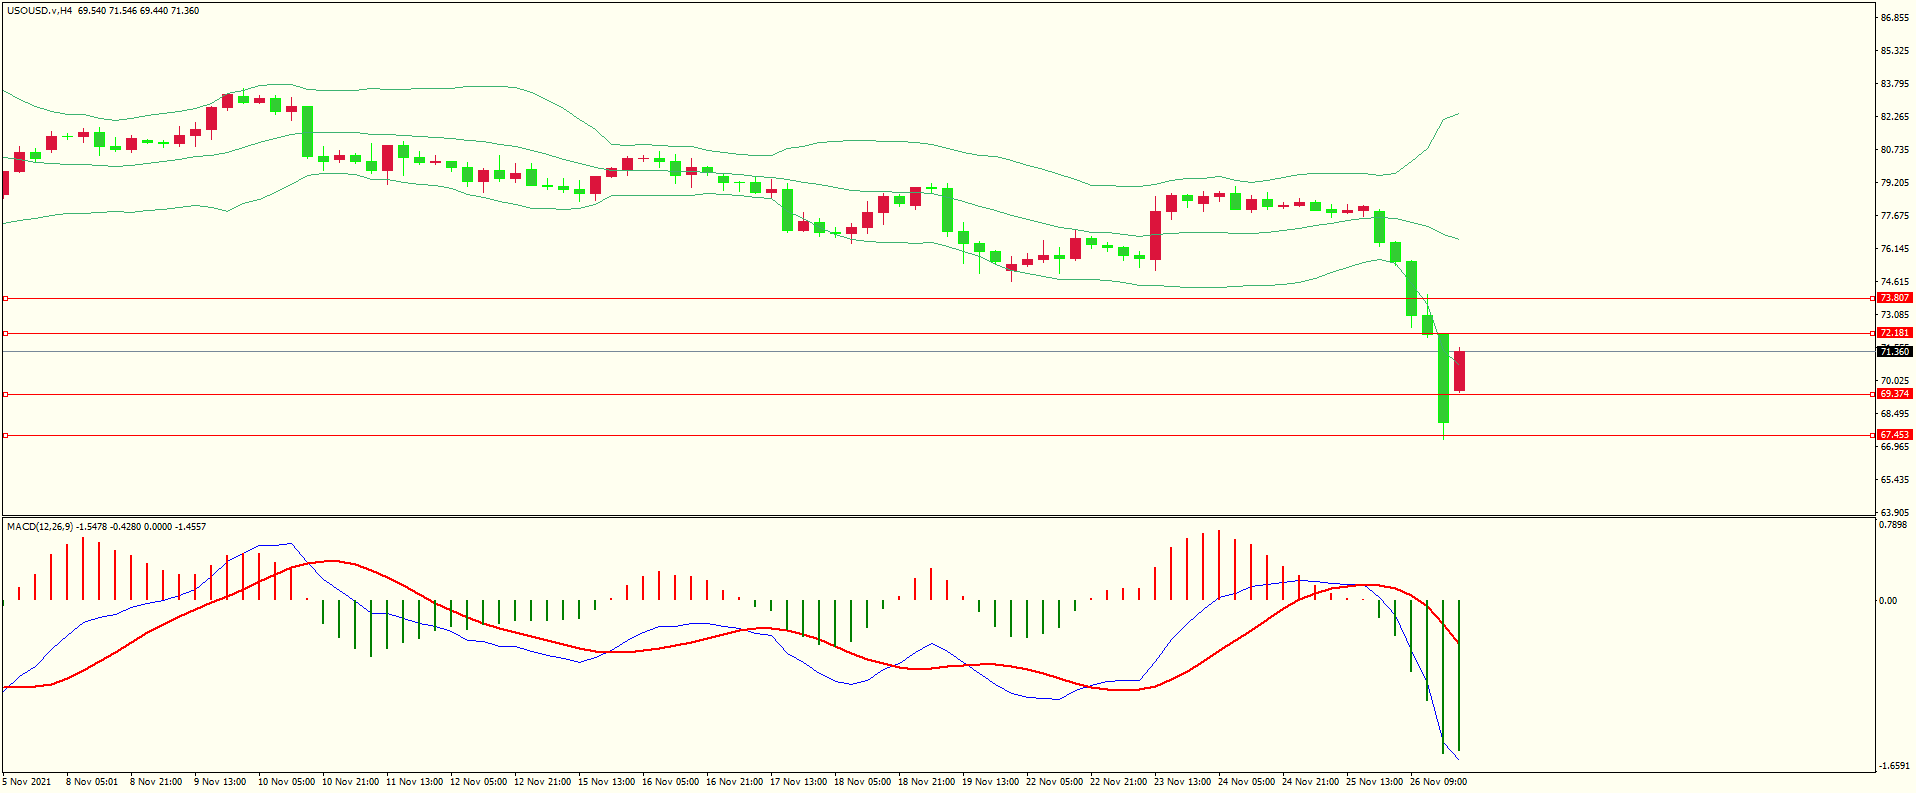
Task: Click left anchor handle of 67.453 line
Action: pyautogui.click(x=5, y=435)
